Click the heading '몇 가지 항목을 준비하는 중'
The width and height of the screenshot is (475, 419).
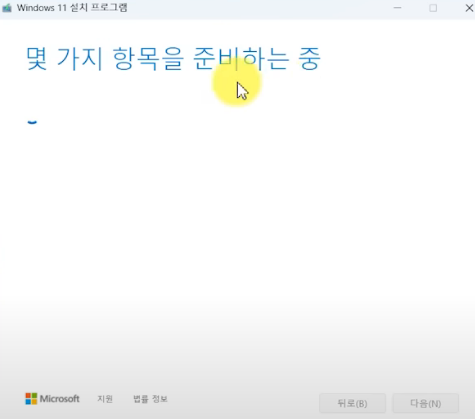(x=173, y=59)
